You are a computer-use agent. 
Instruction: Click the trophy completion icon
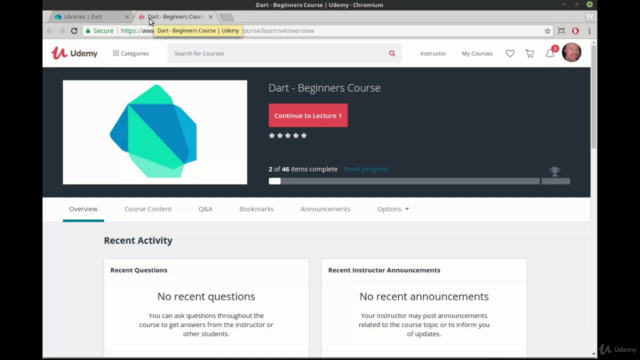(554, 171)
